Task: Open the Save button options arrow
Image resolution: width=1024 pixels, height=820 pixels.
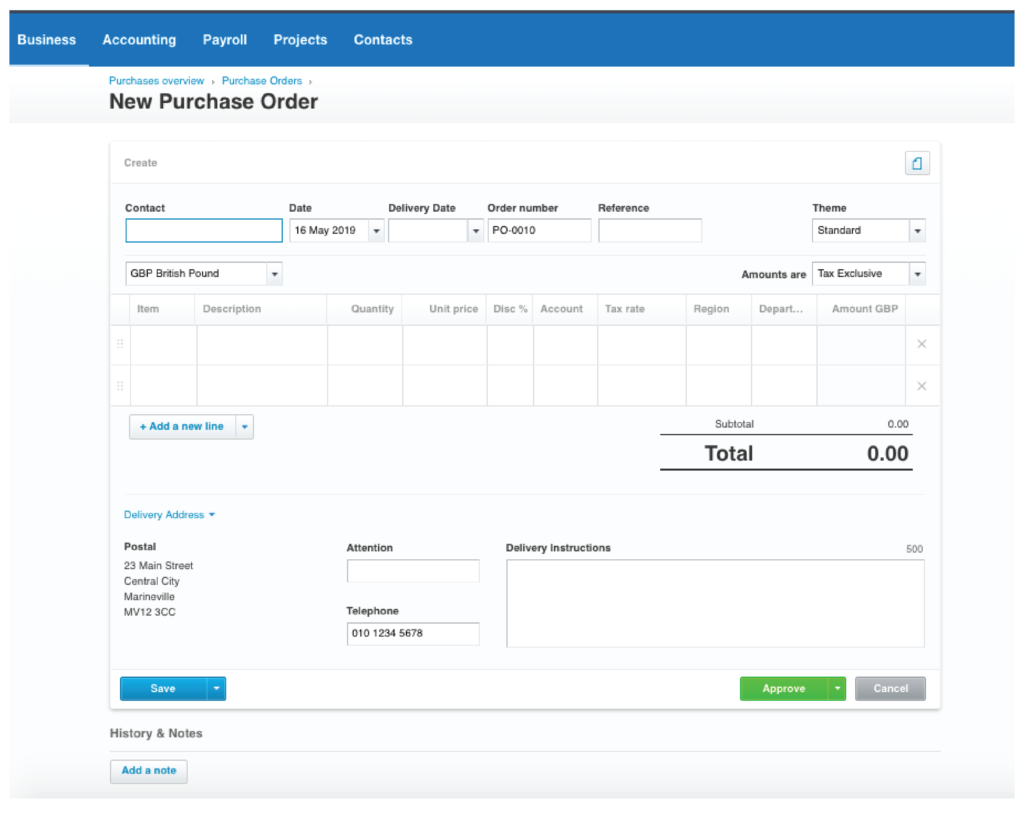Action: pos(216,689)
